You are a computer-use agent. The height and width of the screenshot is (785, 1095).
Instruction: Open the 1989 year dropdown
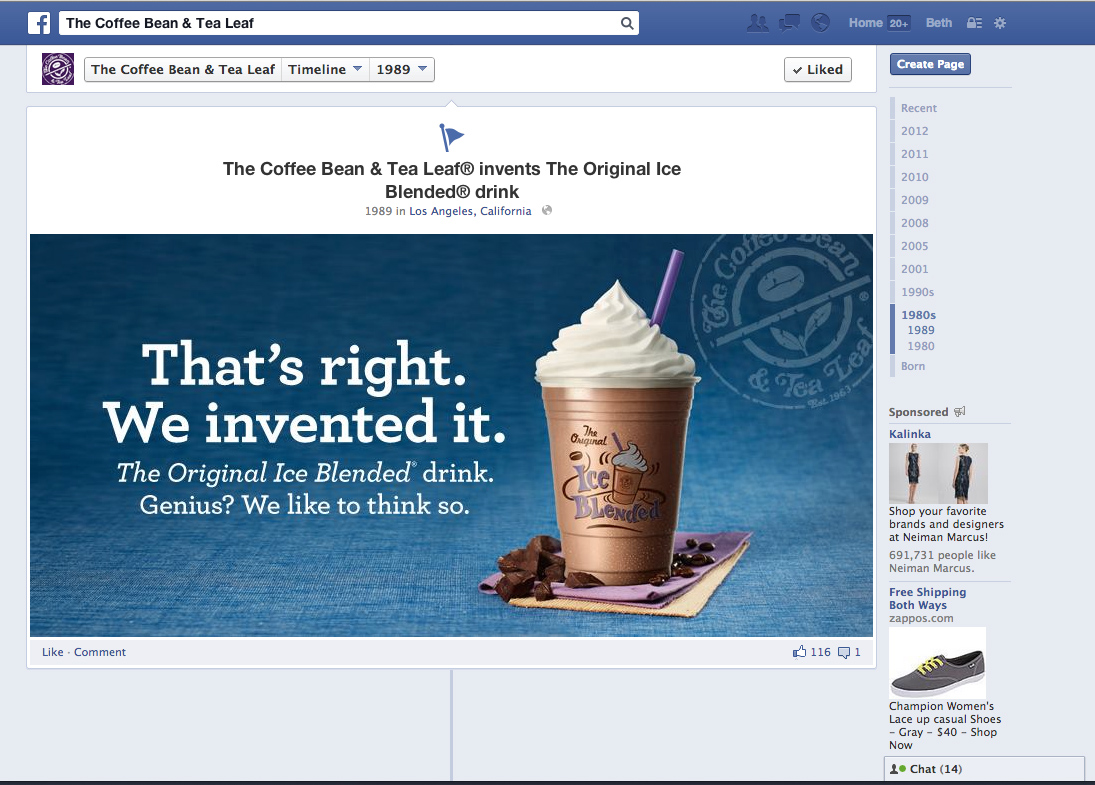[x=402, y=69]
